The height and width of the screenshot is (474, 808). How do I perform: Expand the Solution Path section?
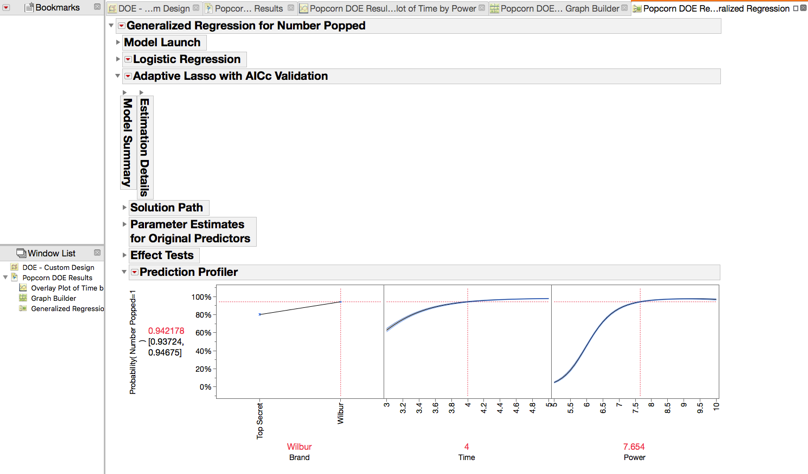(x=124, y=207)
